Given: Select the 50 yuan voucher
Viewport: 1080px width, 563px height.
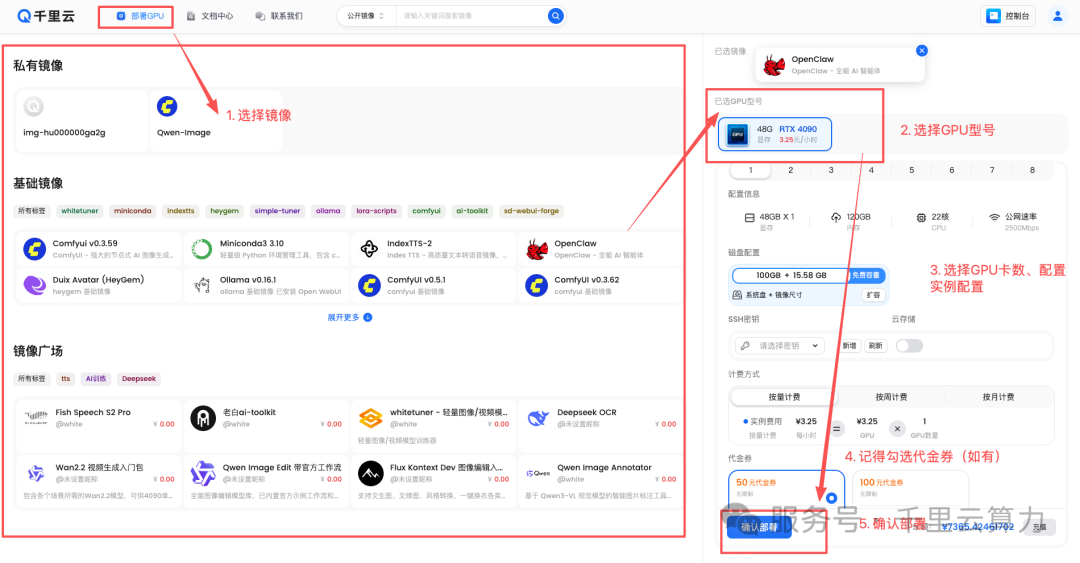Looking at the screenshot, I should click(x=786, y=490).
